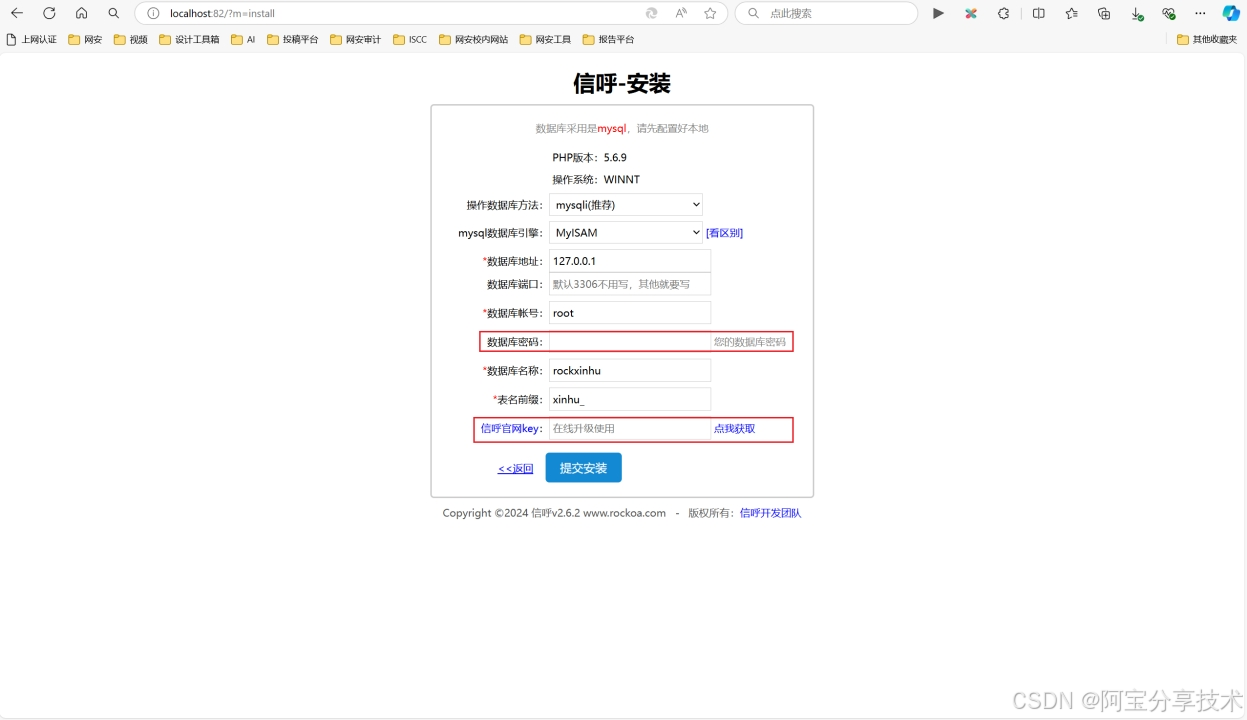Toggle split screen view icon
Screen dimensions: 1247x720
coord(1039,14)
